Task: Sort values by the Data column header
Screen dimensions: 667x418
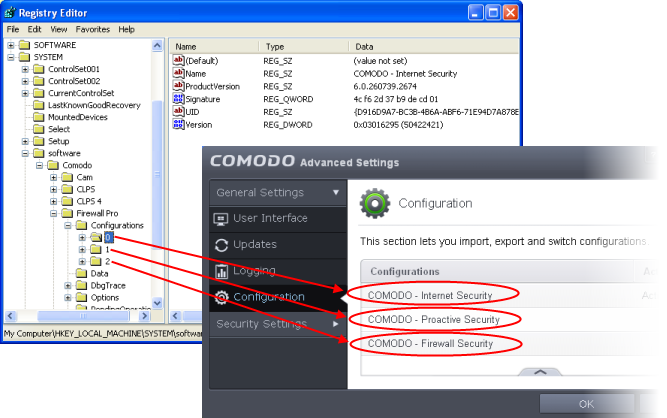Action: click(x=434, y=46)
